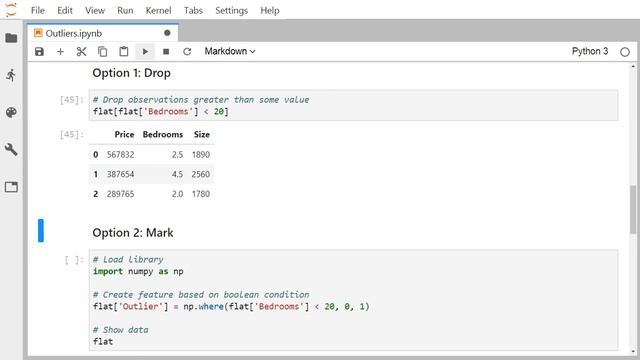Open the Commands palette sidebar icon
The height and width of the screenshot is (360, 640).
pos(11,112)
